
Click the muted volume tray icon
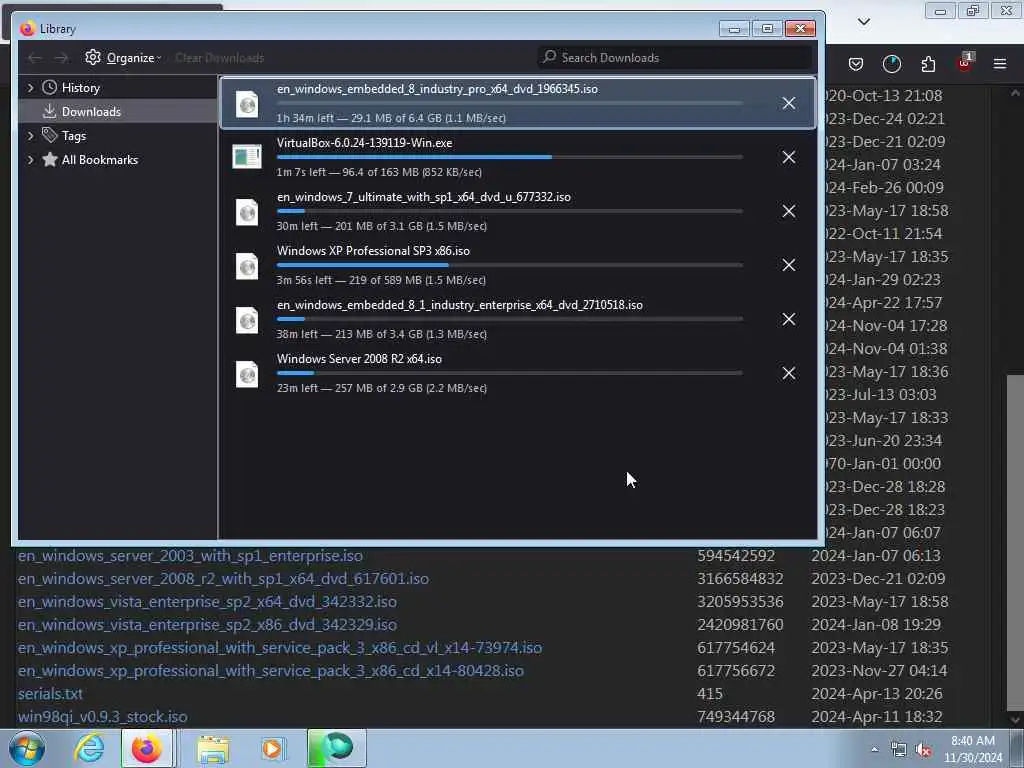pyautogui.click(x=923, y=750)
